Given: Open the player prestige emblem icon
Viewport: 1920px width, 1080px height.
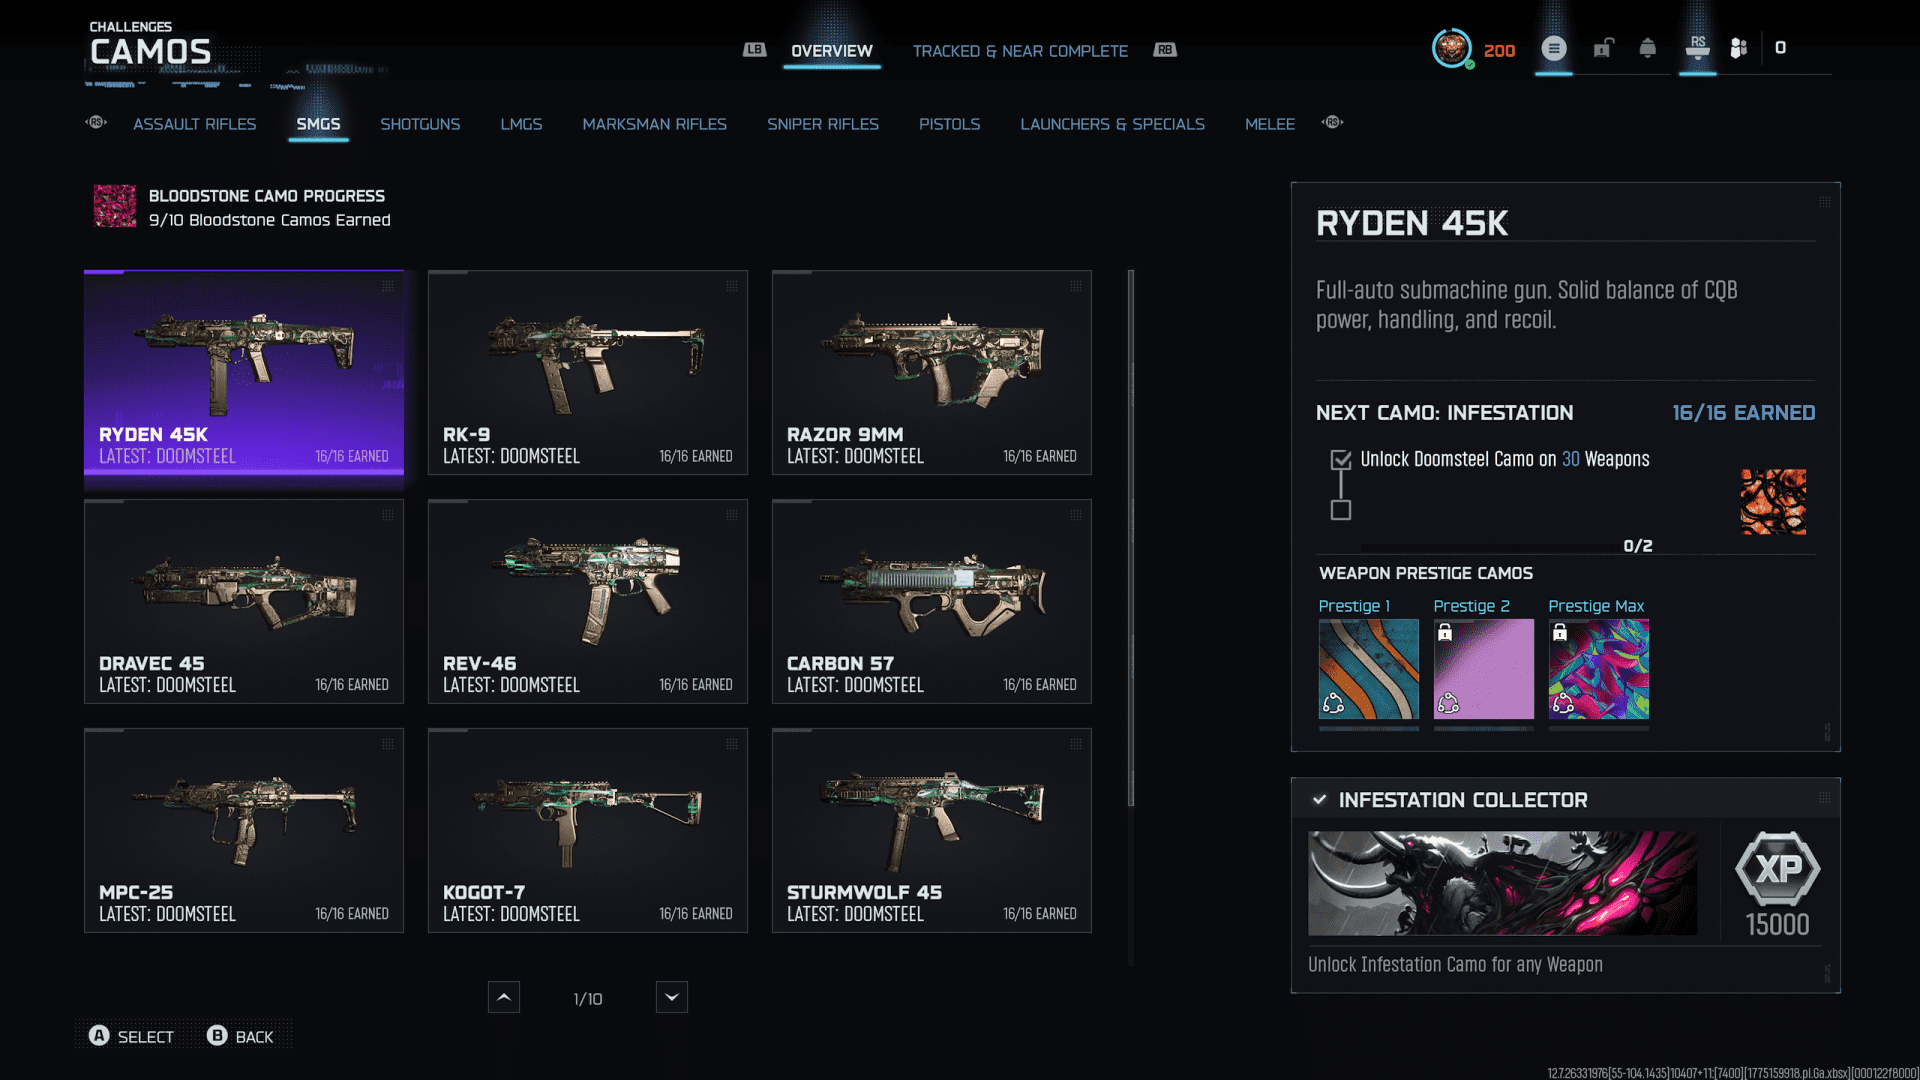Looking at the screenshot, I should (x=1451, y=48).
